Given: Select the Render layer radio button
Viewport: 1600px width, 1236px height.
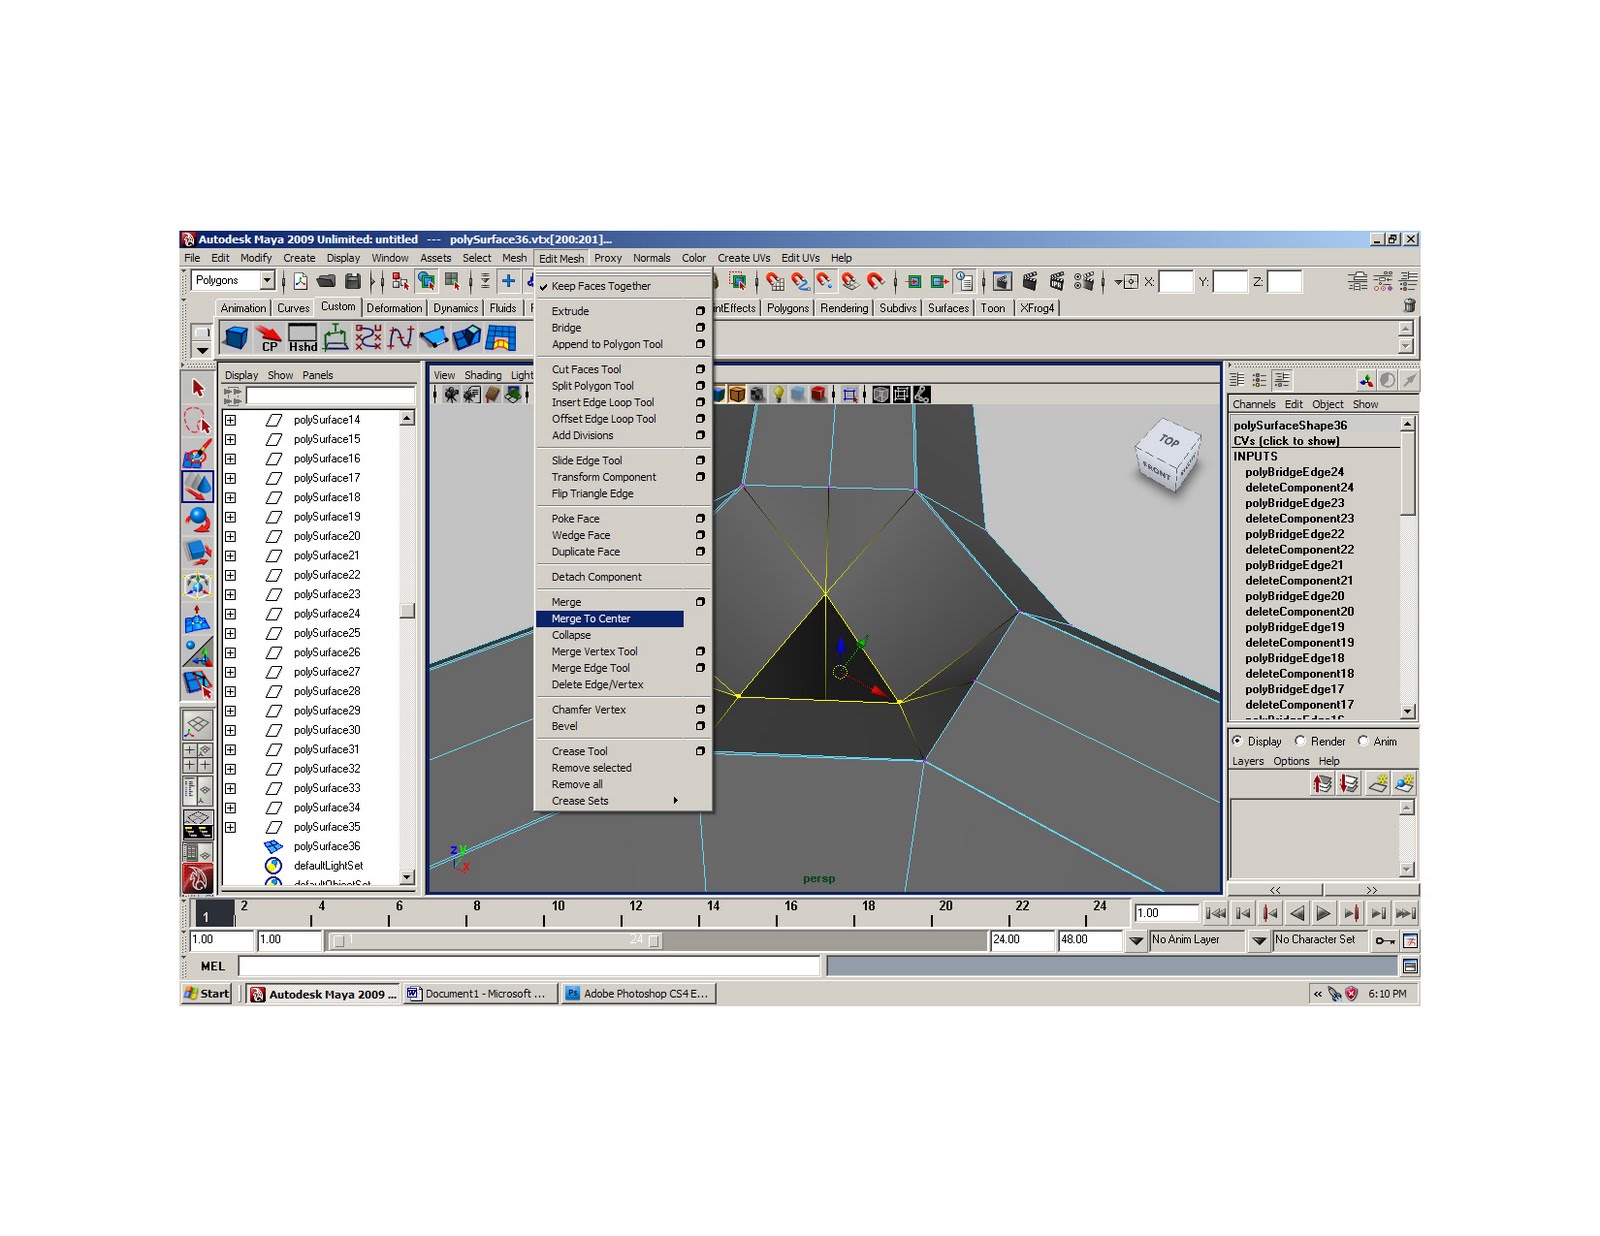Looking at the screenshot, I should (x=1300, y=741).
